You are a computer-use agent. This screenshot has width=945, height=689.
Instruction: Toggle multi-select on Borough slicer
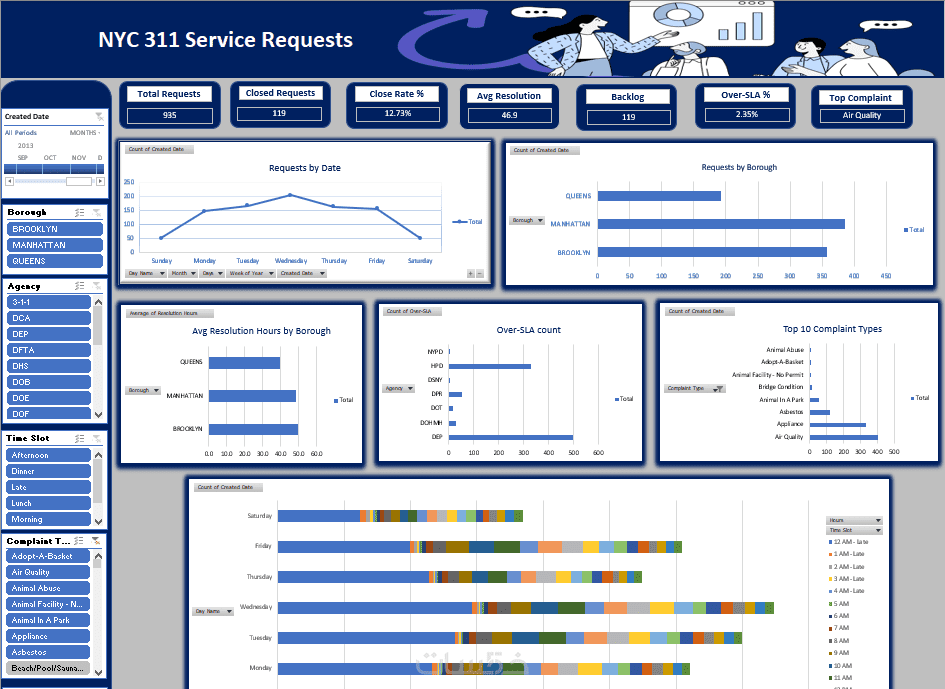point(80,212)
